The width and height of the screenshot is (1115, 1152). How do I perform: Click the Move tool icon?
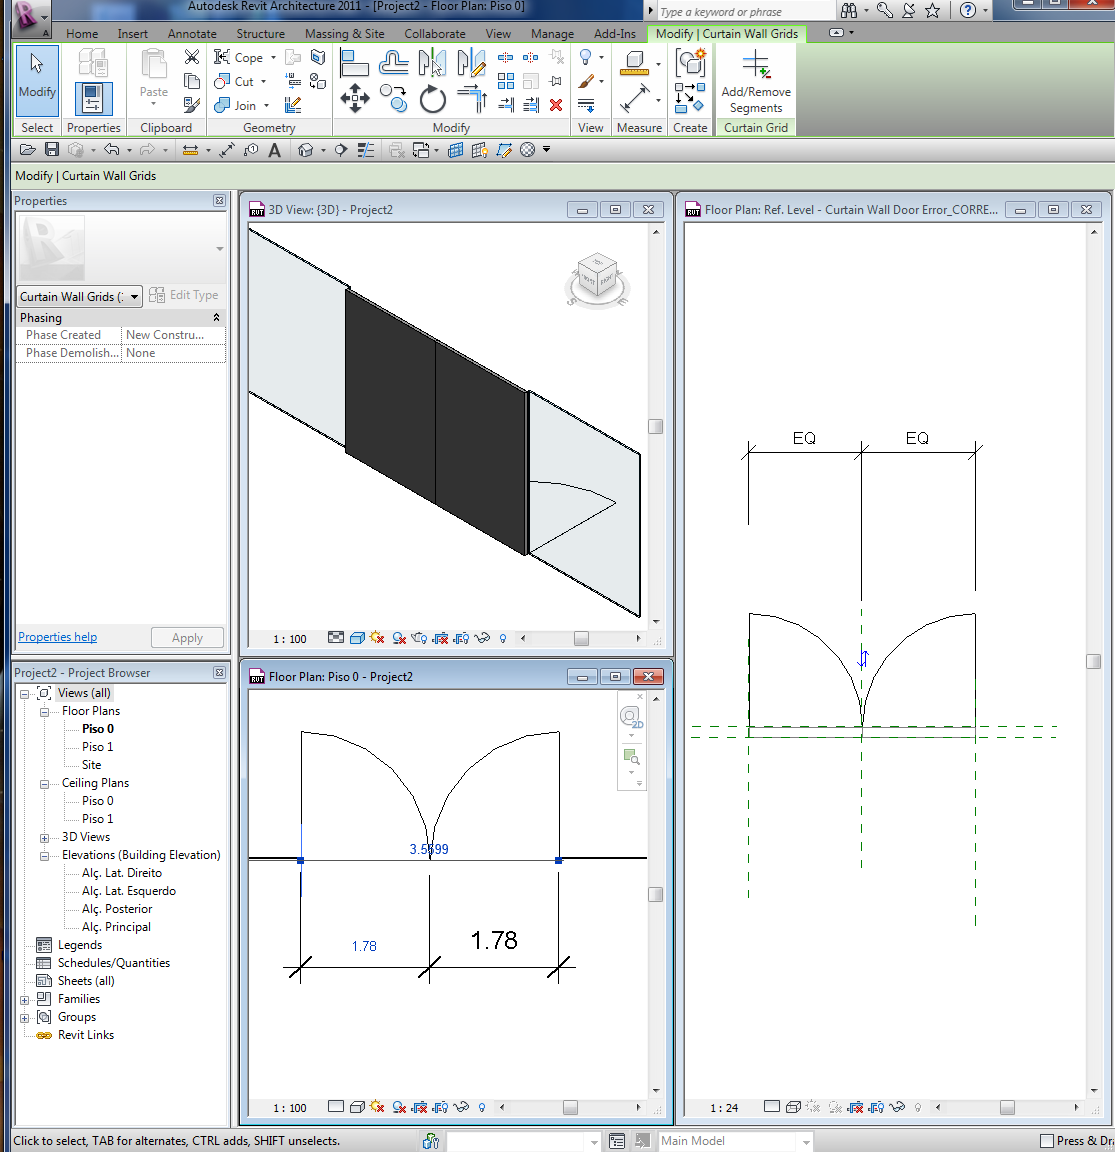[355, 98]
